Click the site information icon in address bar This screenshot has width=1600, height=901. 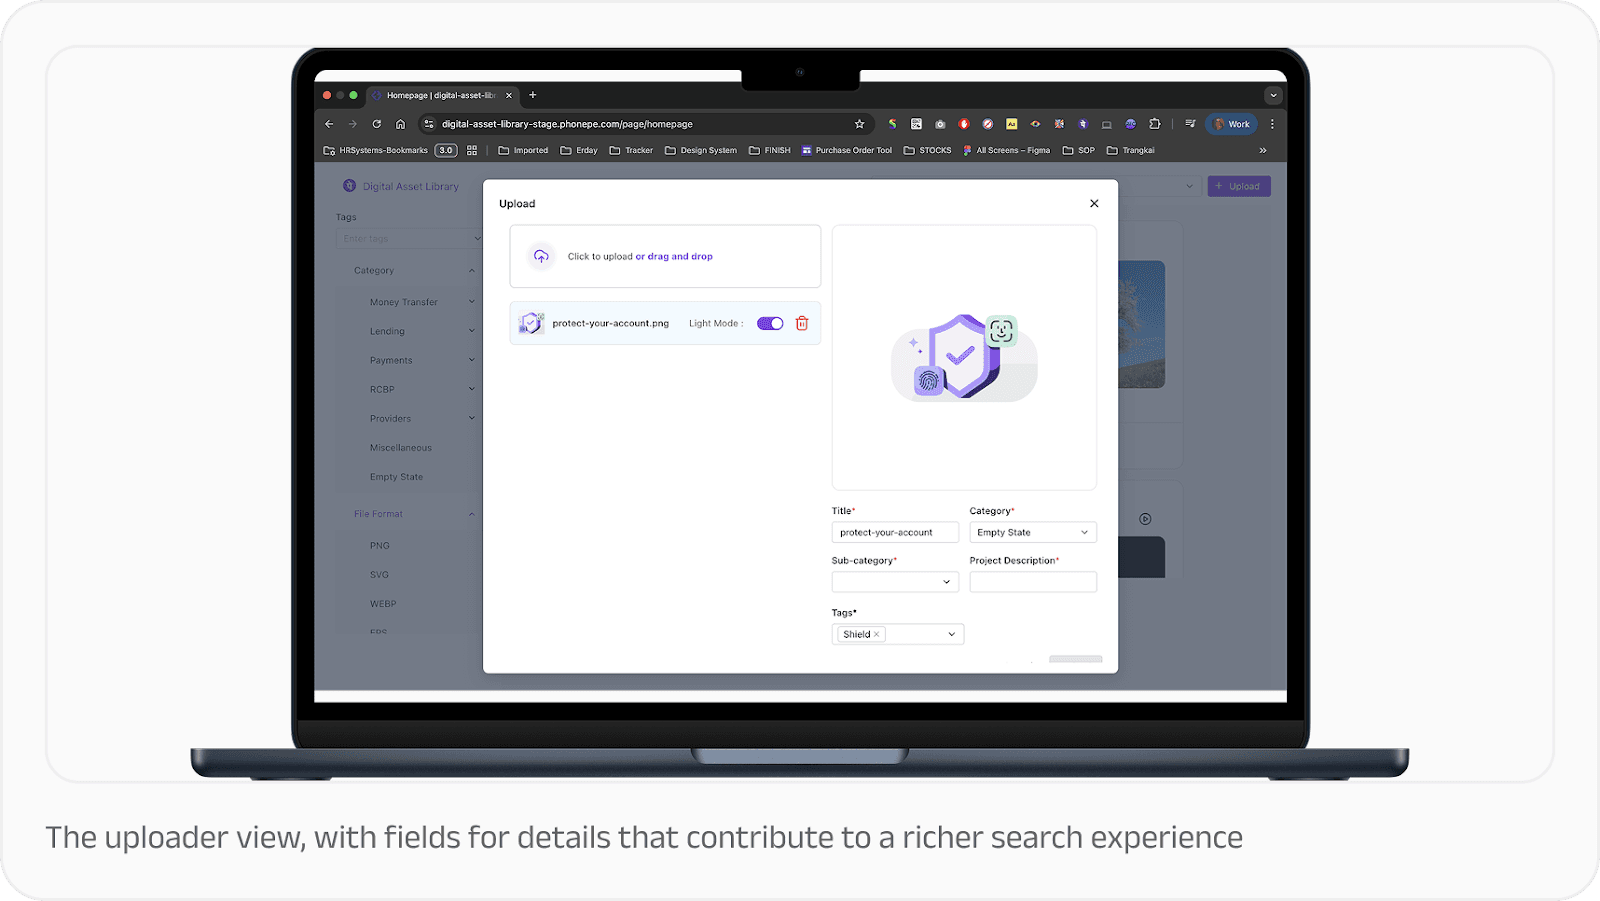click(429, 124)
